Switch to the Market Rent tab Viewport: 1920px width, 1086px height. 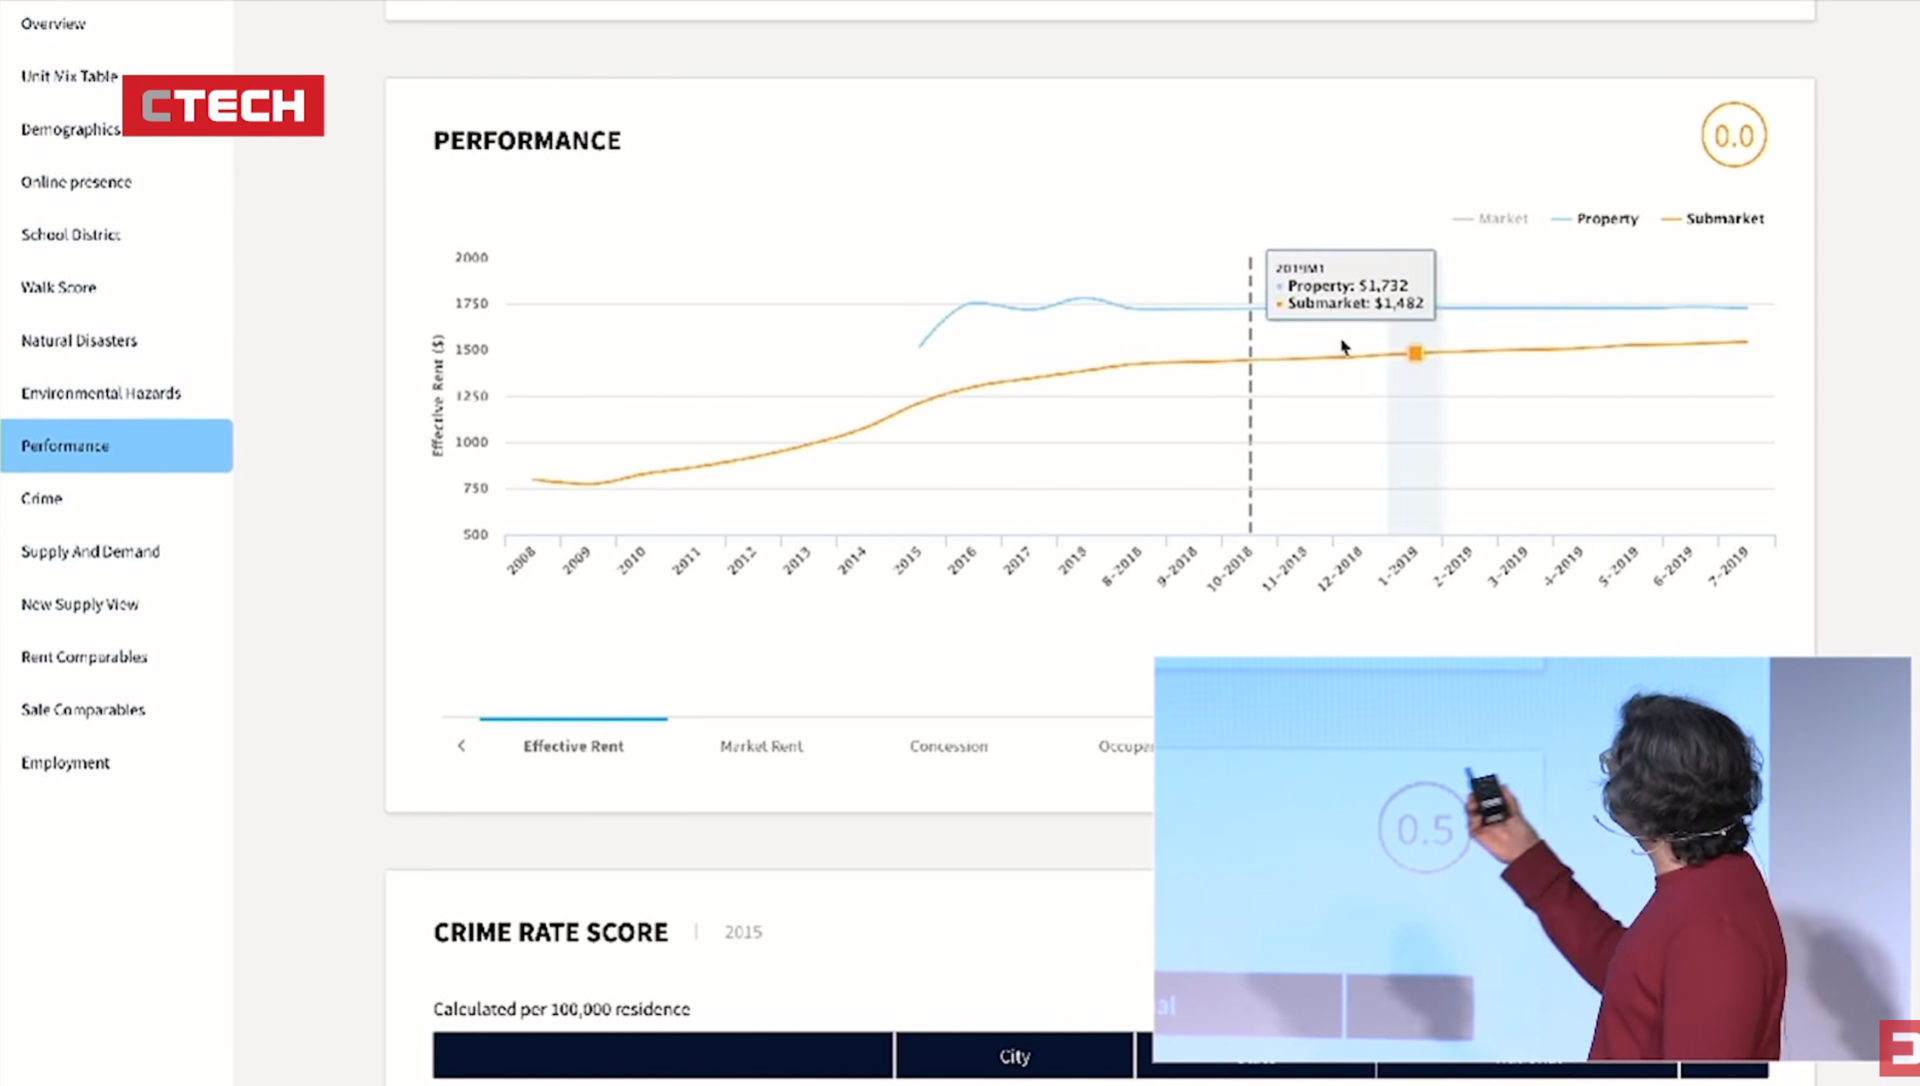pos(761,746)
